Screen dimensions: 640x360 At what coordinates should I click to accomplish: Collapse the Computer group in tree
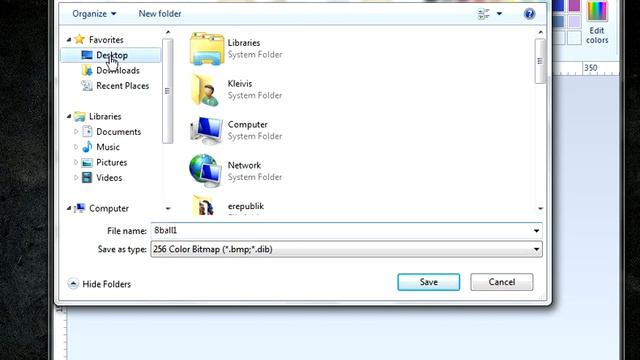[x=69, y=208]
